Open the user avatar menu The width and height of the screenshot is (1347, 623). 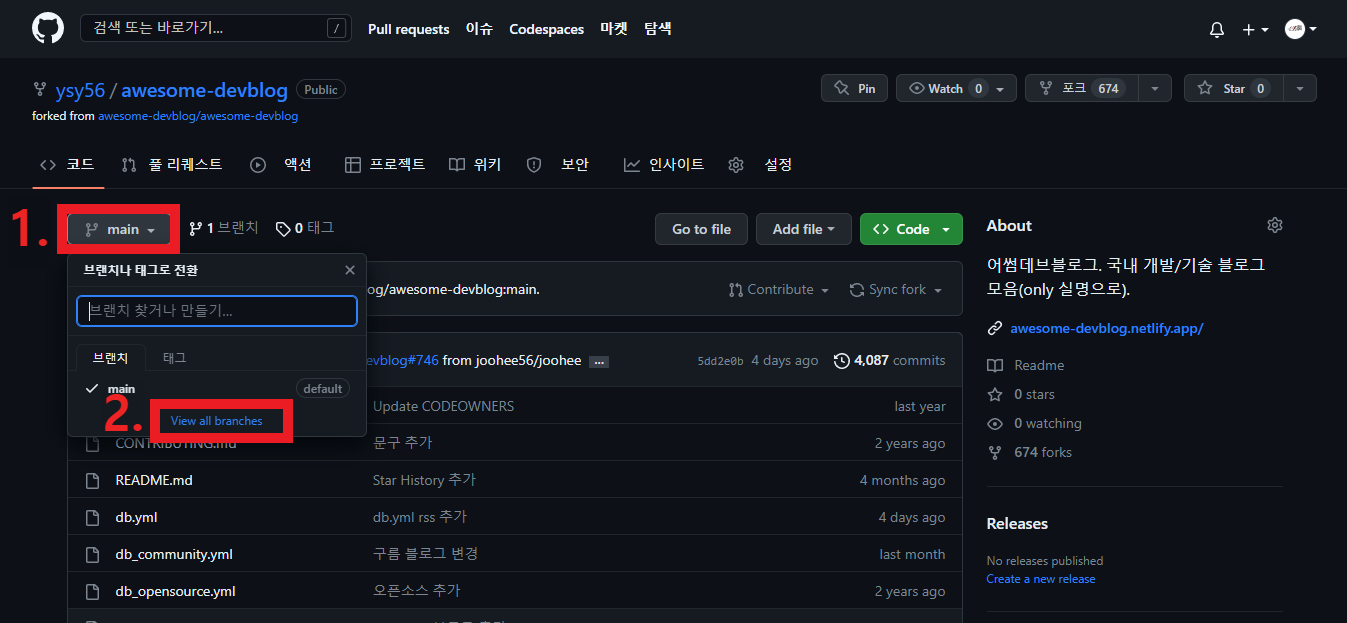[x=1300, y=30]
